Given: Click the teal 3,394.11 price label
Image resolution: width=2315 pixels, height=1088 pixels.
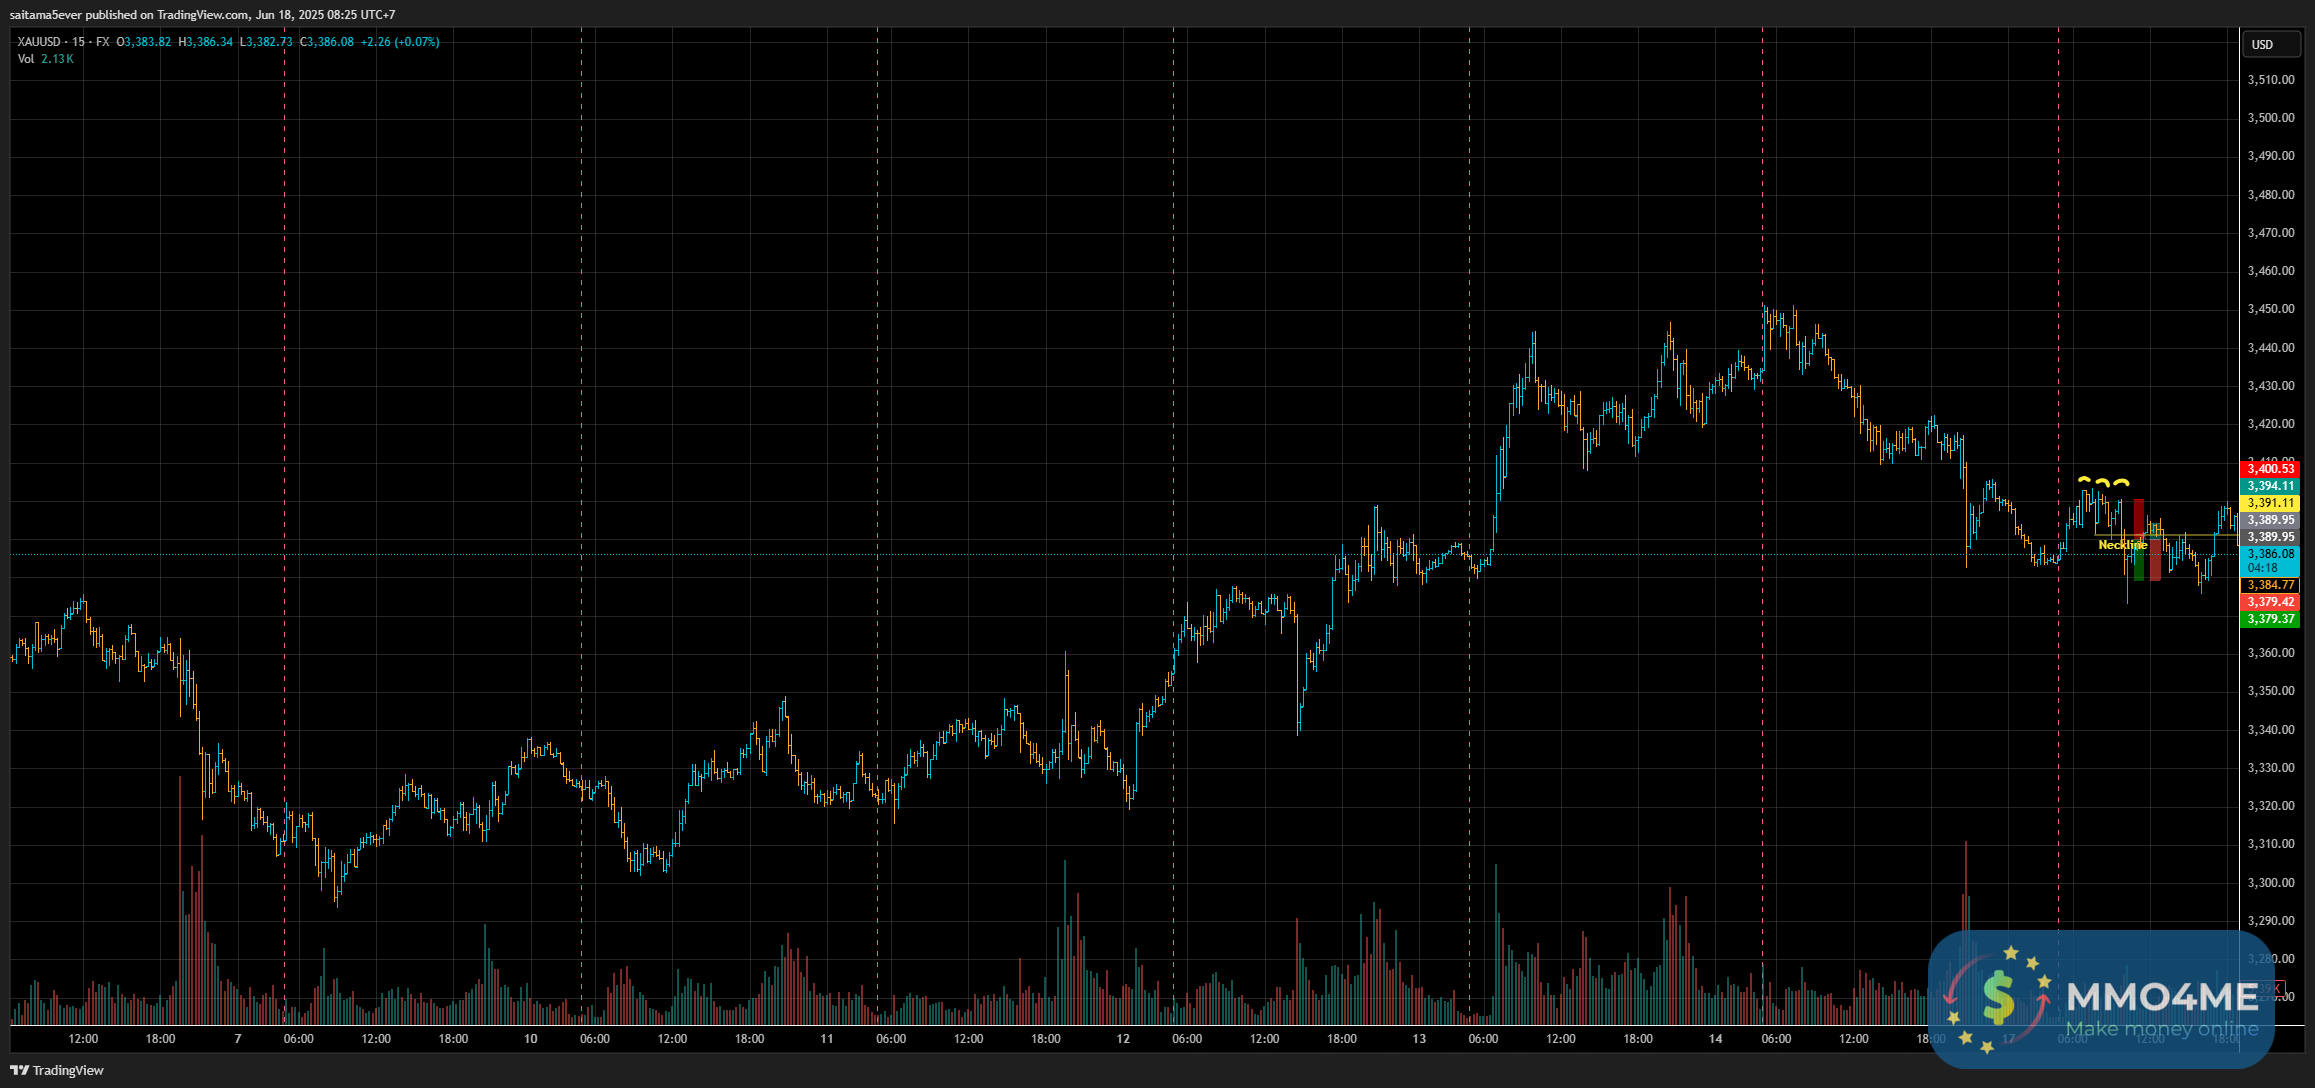Looking at the screenshot, I should pyautogui.click(x=2270, y=486).
